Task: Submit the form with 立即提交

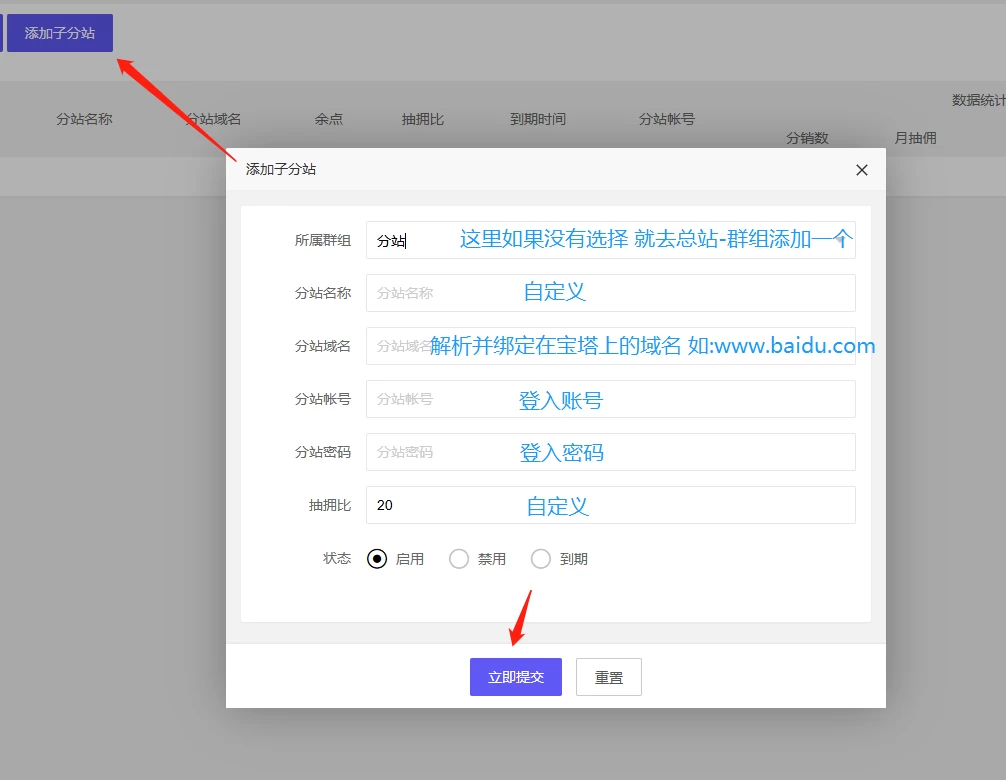Action: point(516,677)
